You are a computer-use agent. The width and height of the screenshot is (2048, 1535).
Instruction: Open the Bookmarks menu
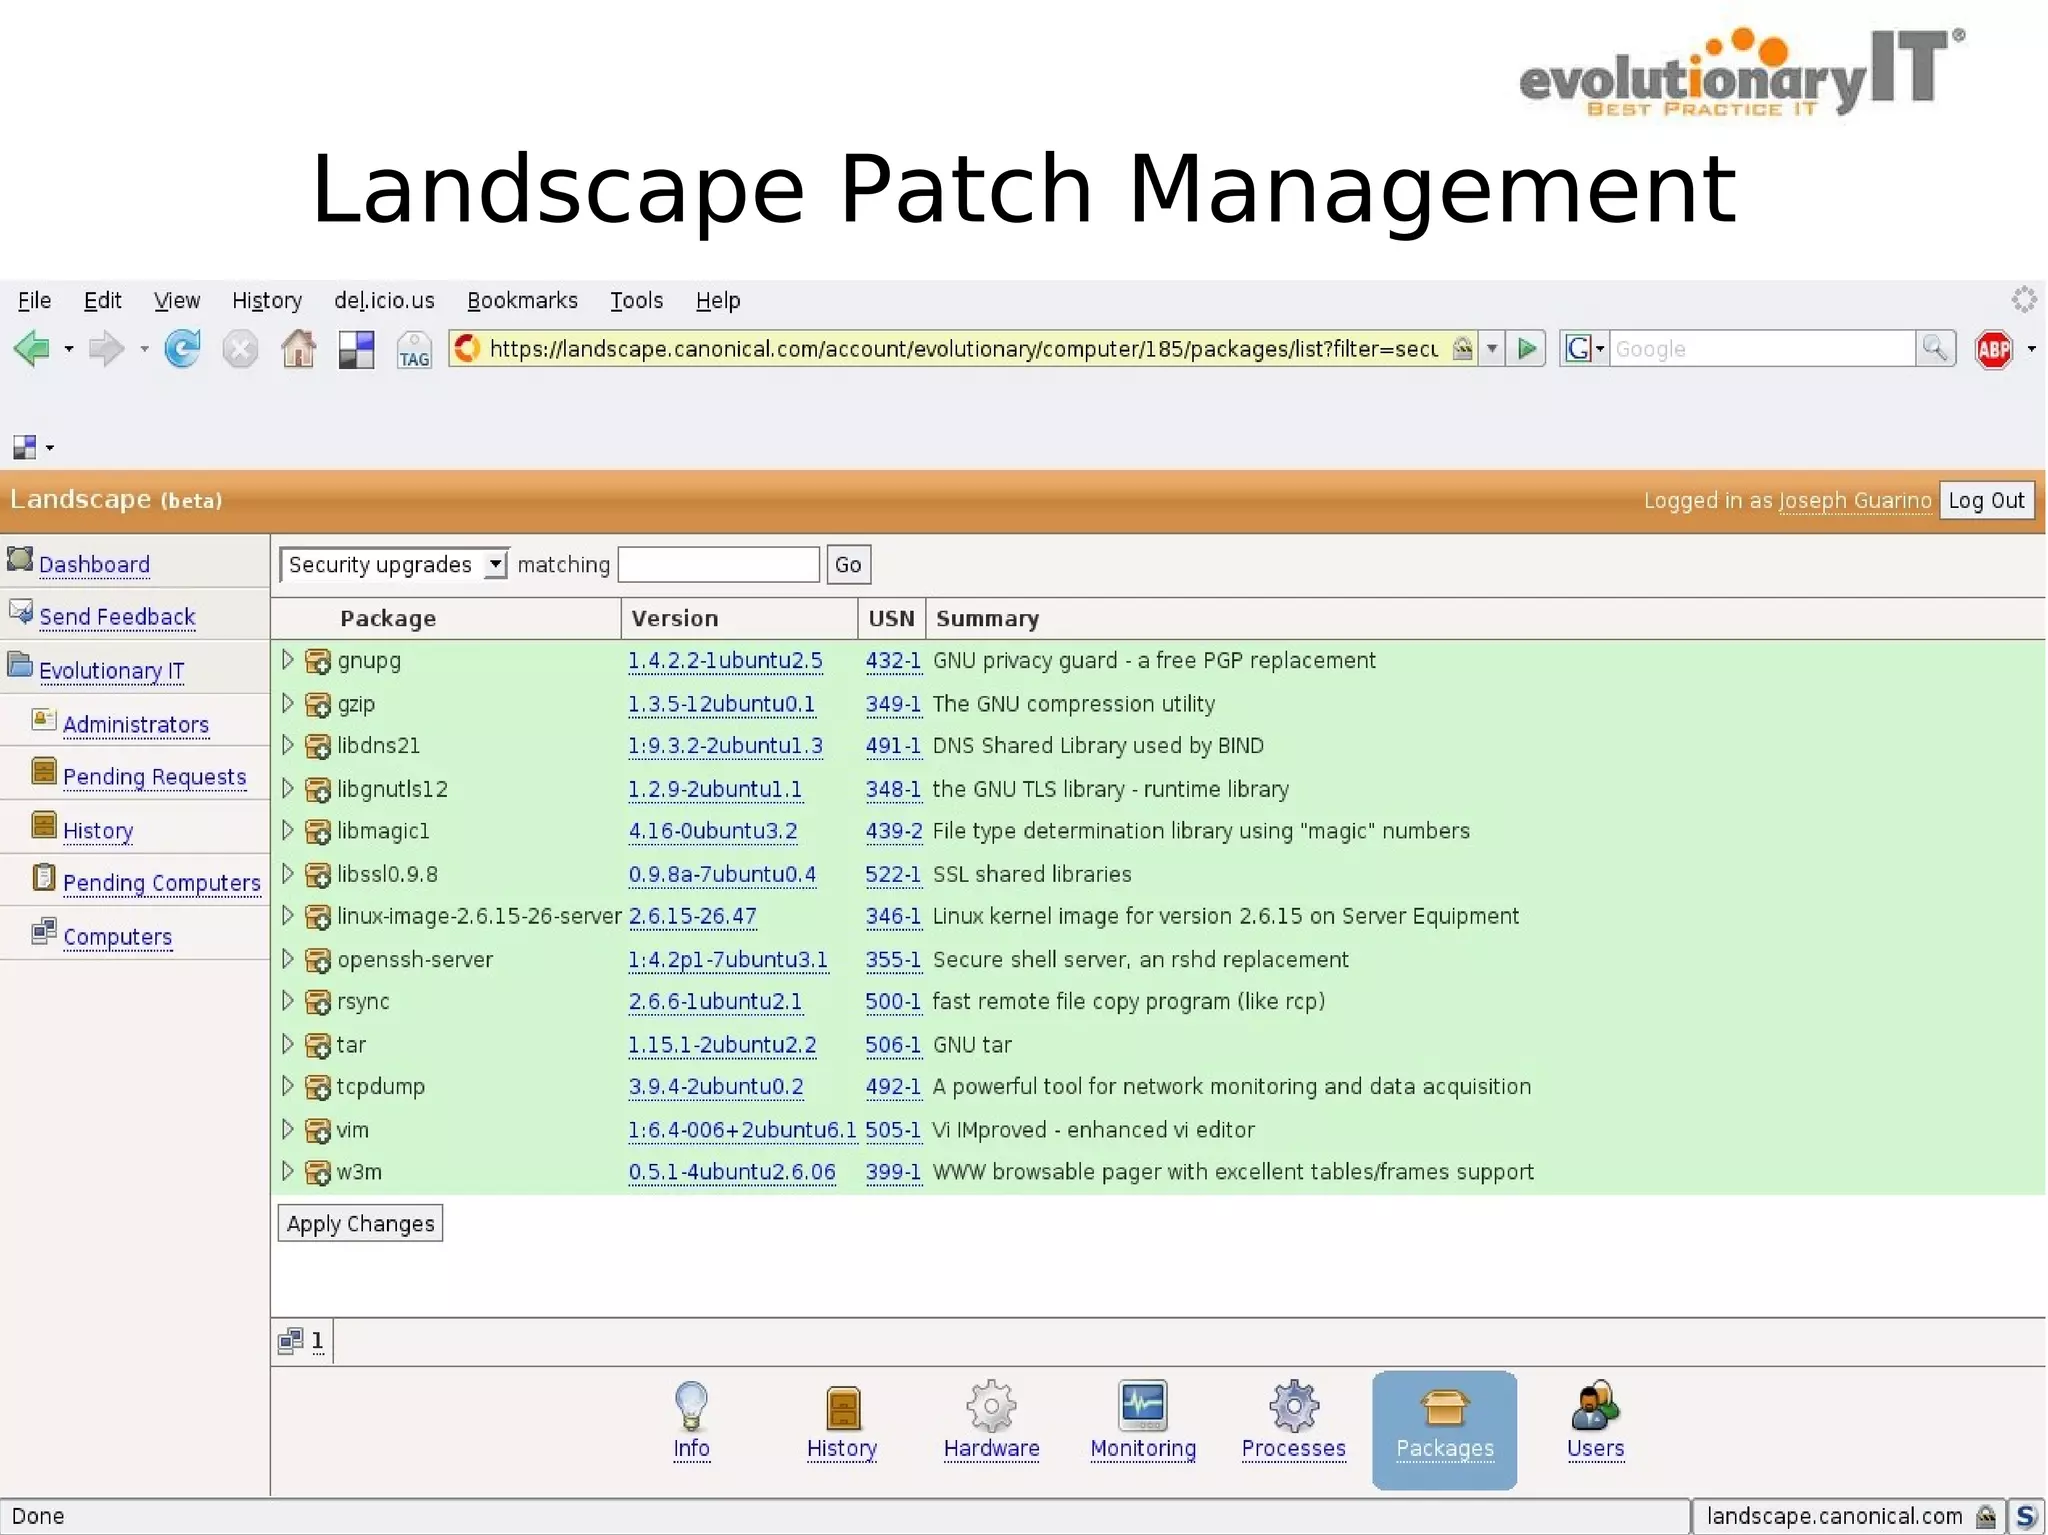point(522,301)
